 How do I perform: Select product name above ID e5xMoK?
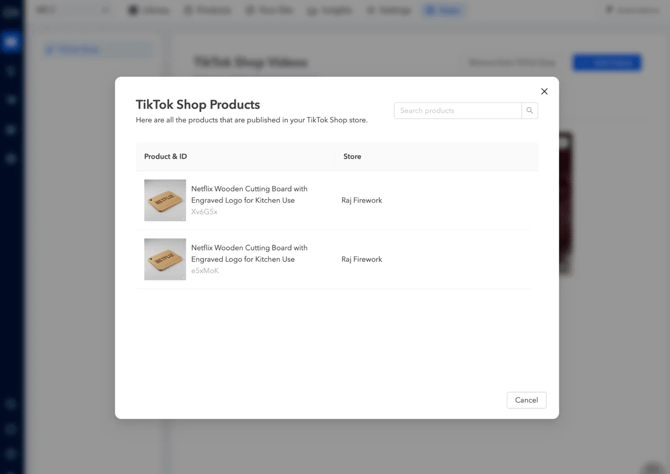(x=249, y=253)
